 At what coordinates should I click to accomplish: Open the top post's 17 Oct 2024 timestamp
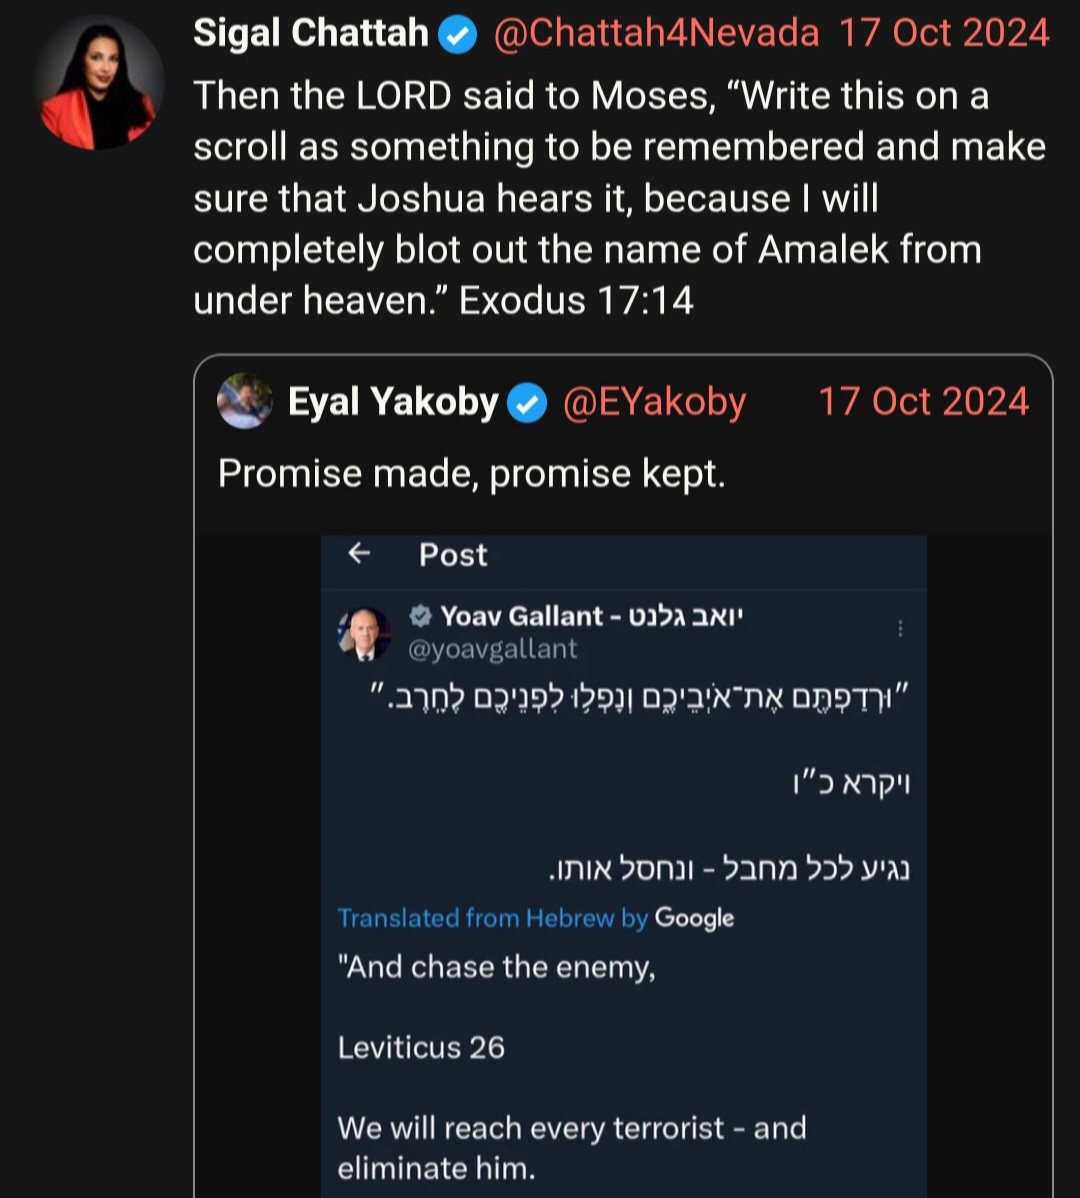tap(944, 33)
